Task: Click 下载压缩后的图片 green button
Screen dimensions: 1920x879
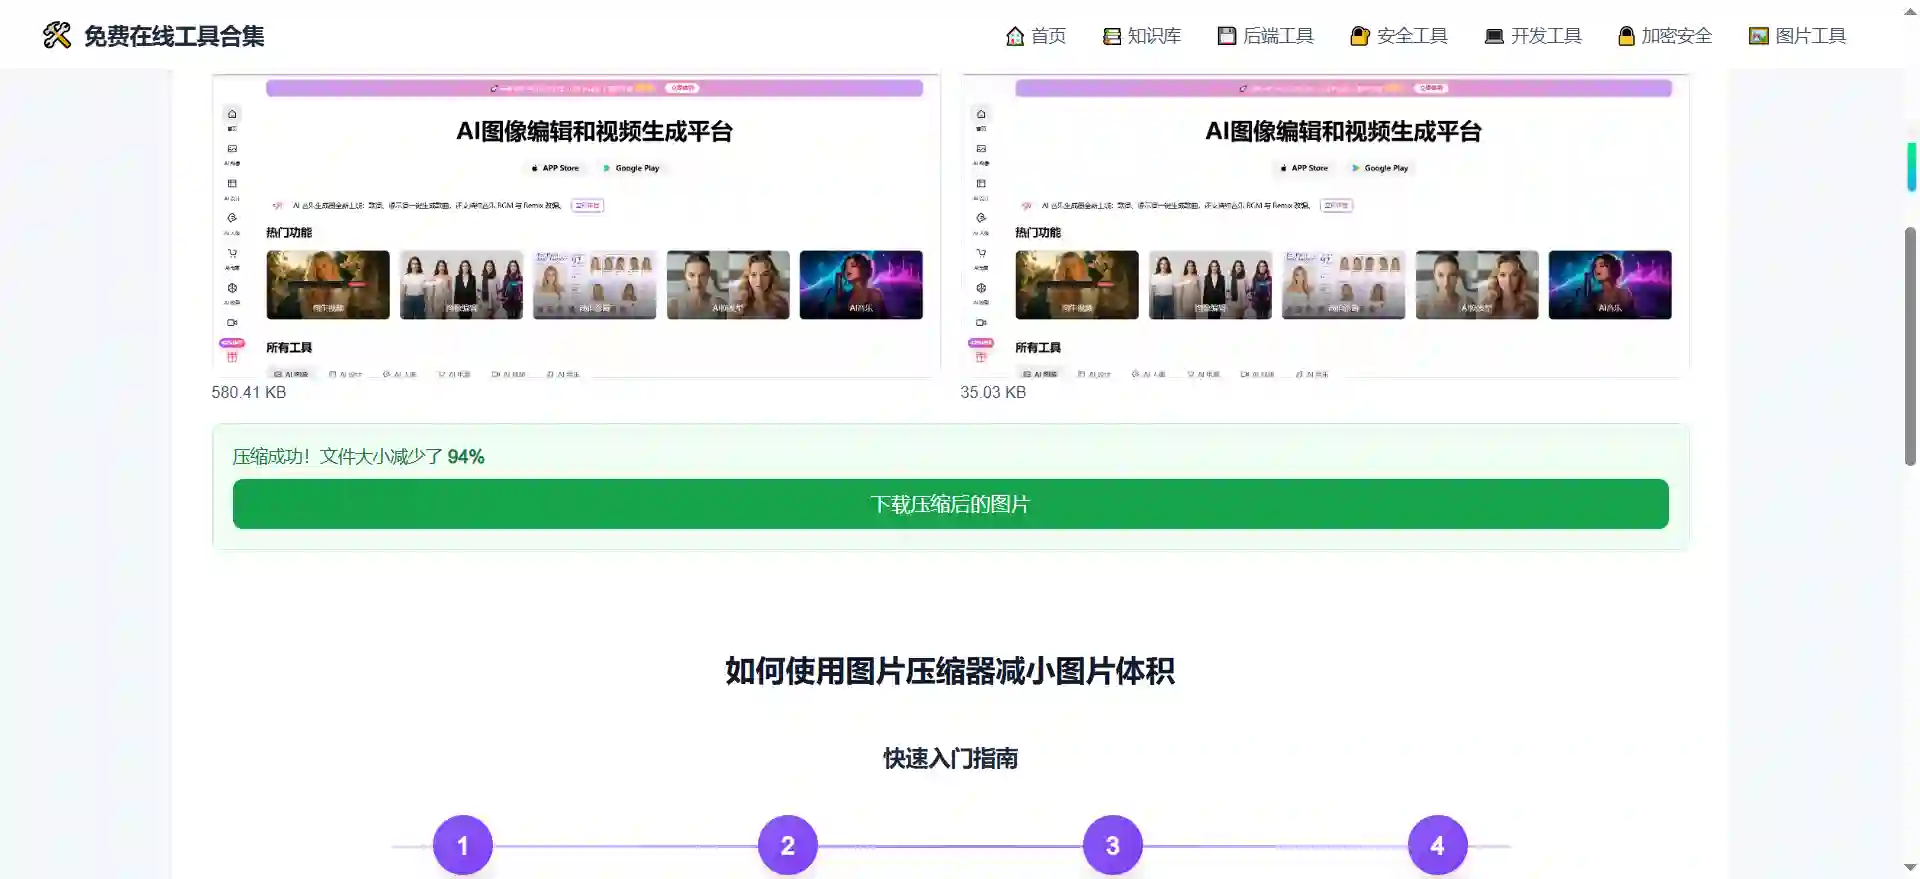Action: (950, 504)
